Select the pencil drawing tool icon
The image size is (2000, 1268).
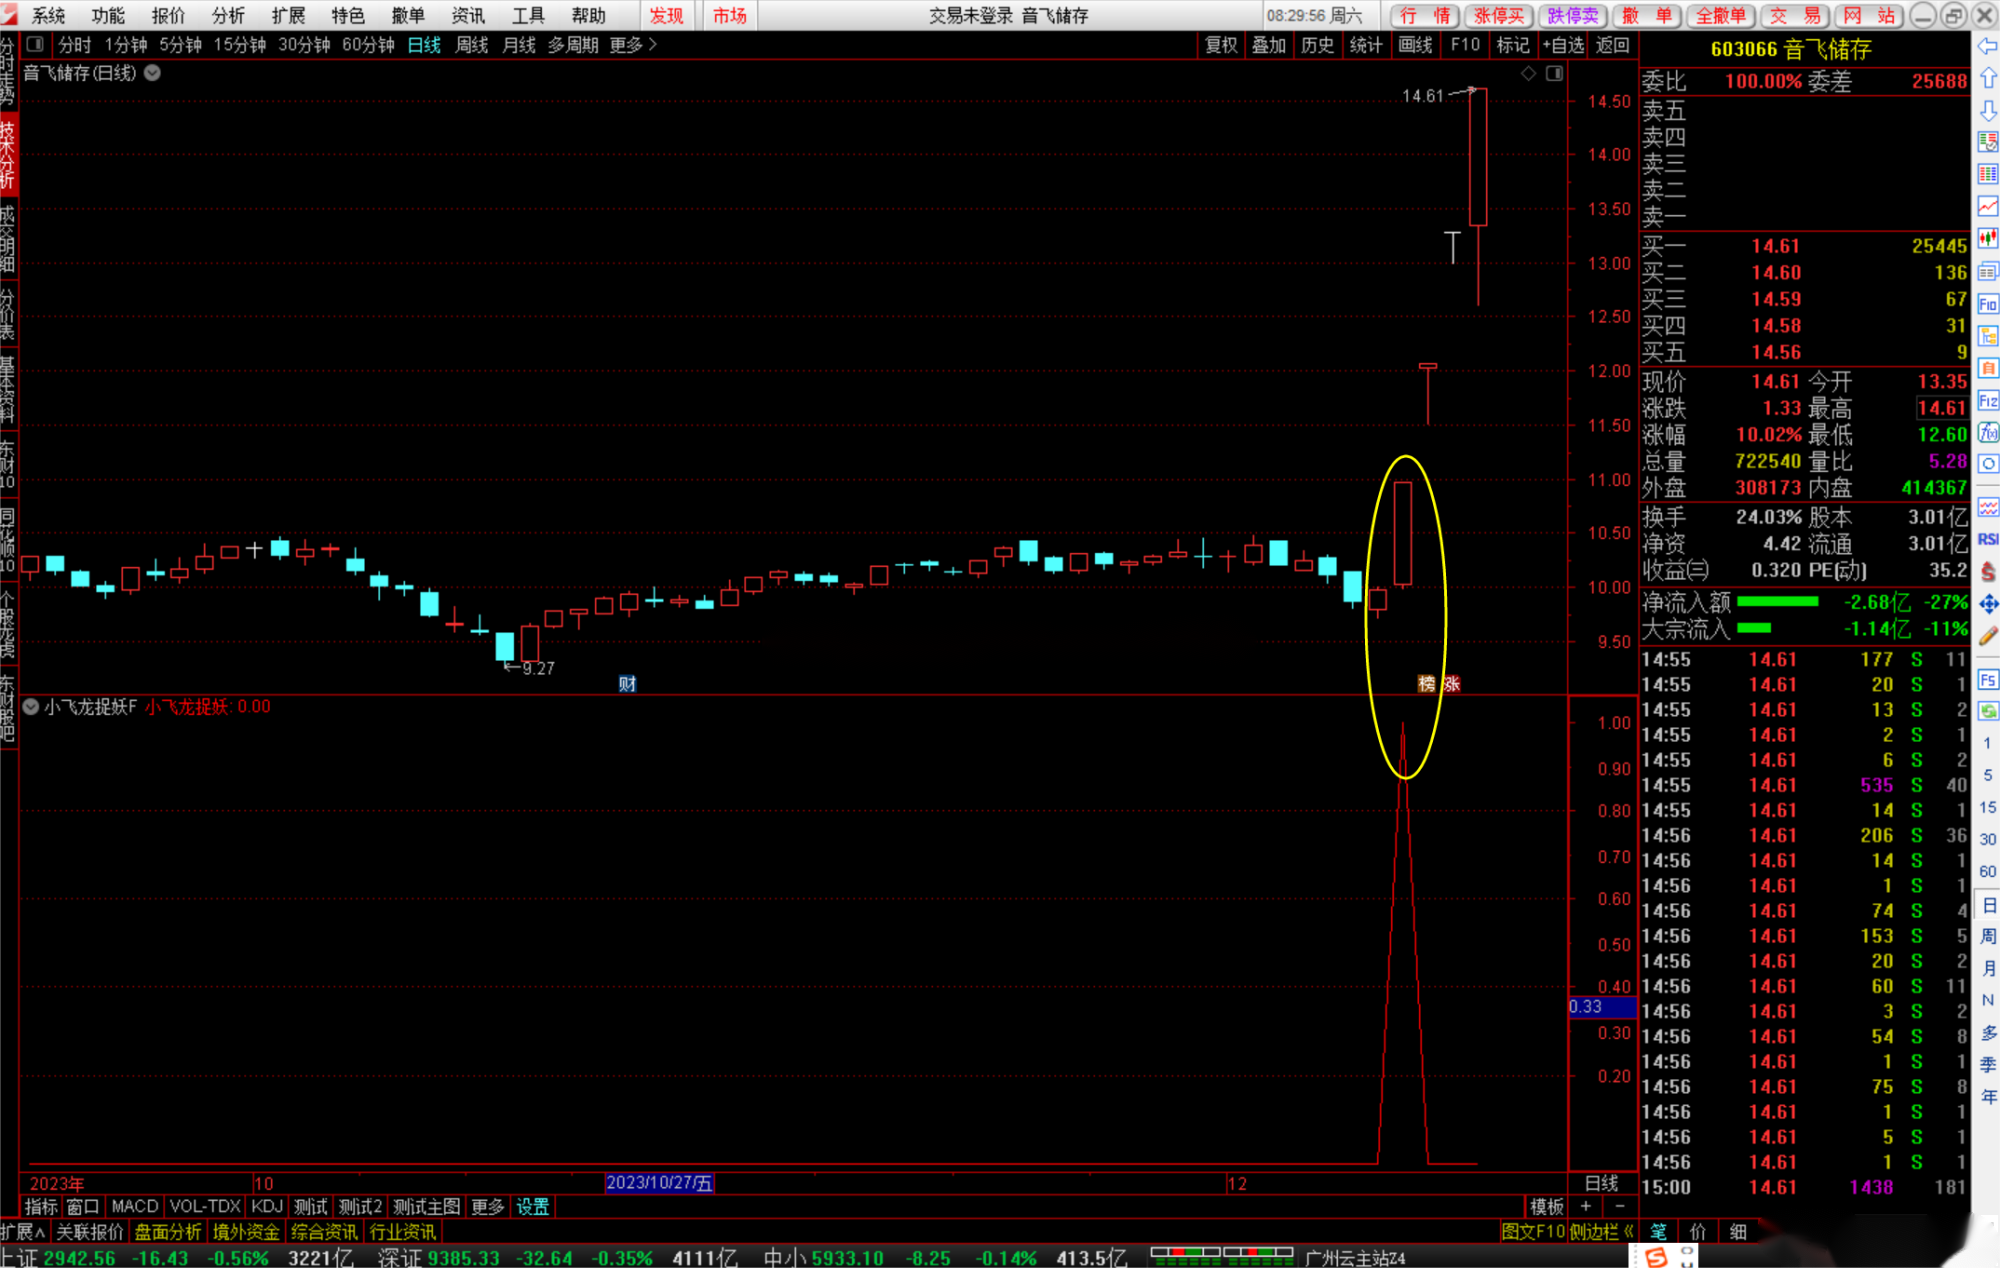(1987, 636)
